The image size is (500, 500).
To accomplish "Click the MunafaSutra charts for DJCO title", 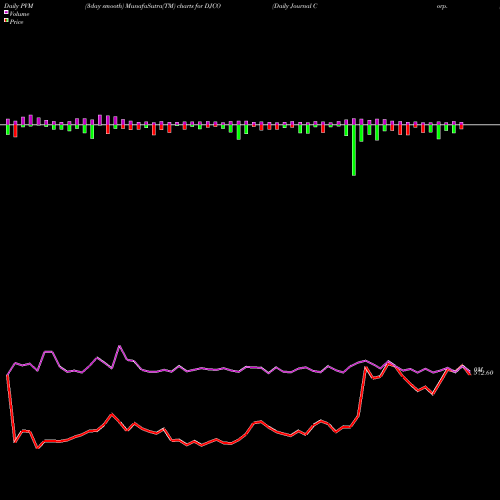I will coord(153,6).
